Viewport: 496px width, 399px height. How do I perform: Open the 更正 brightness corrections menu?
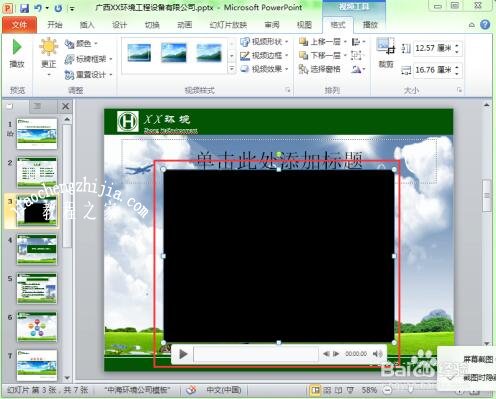pyautogui.click(x=48, y=57)
